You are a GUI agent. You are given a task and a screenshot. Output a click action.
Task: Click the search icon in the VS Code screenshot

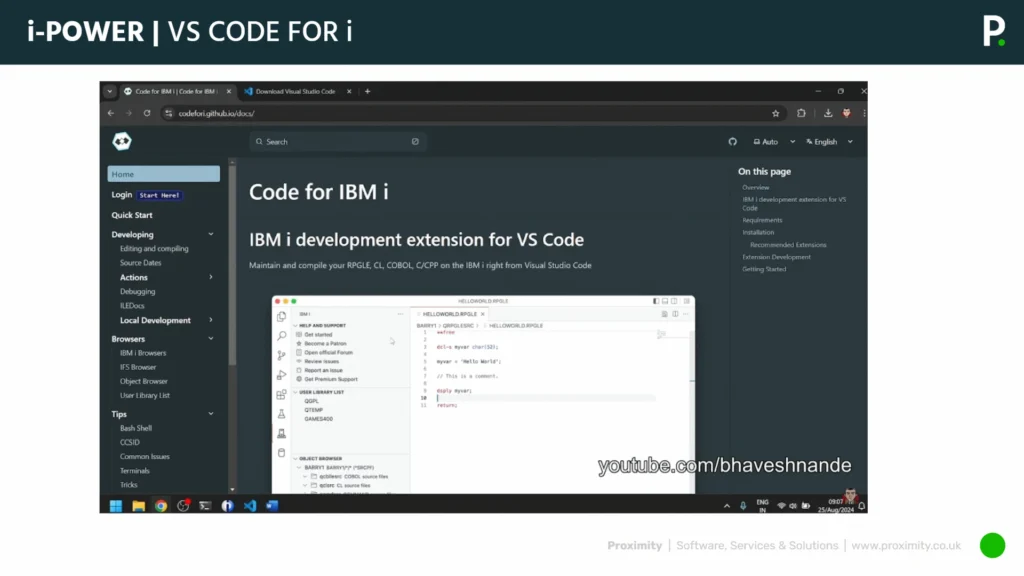281,335
